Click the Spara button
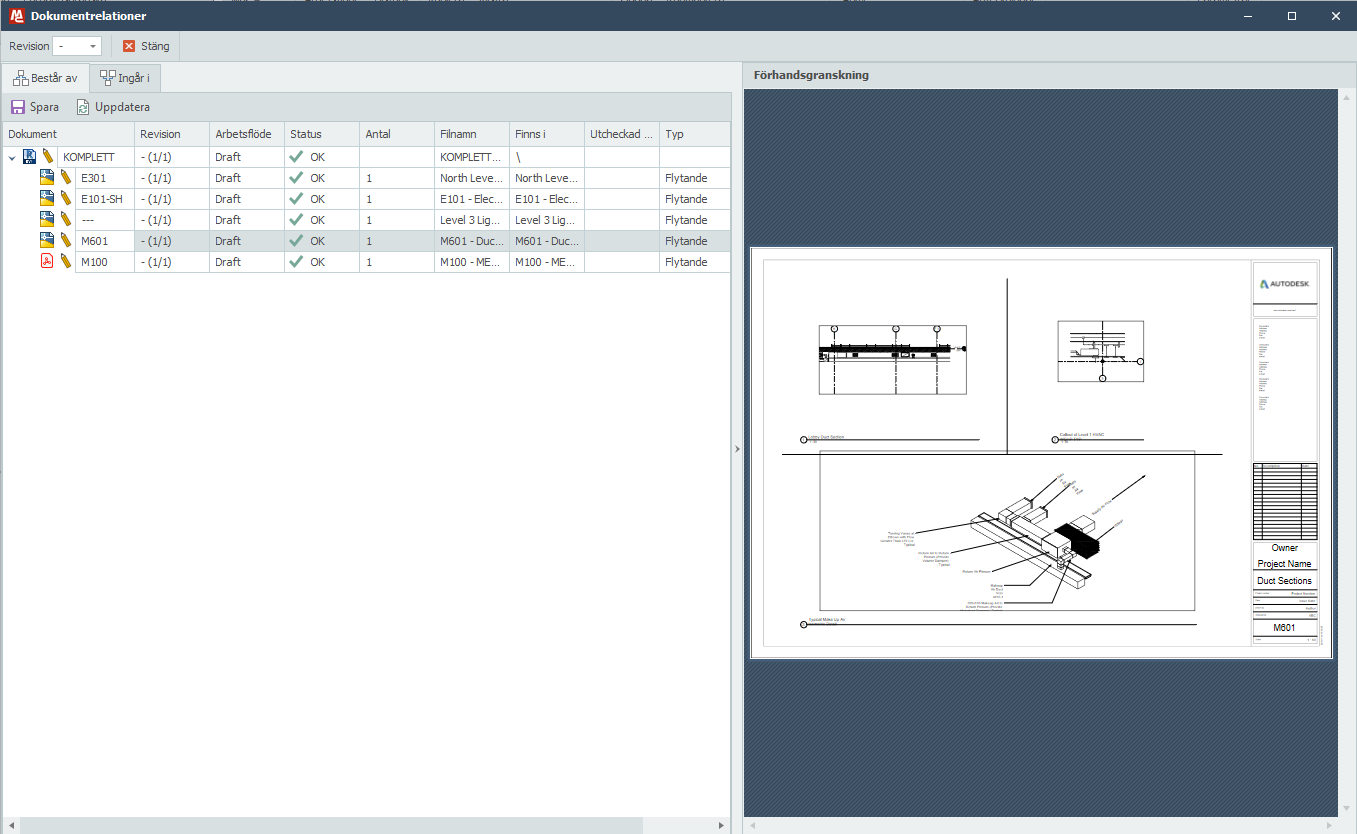Screen dimensions: 1357x834 (x=35, y=107)
